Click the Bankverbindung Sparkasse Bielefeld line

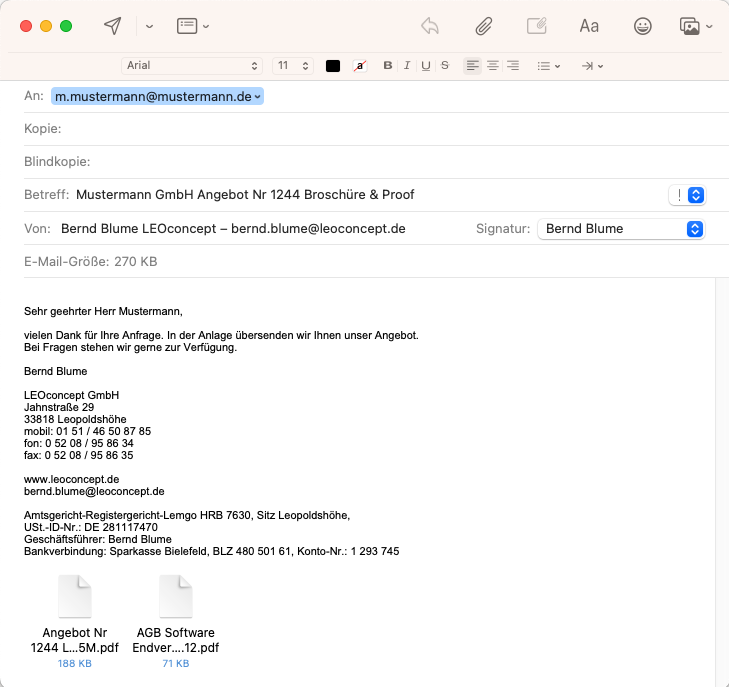pos(212,551)
